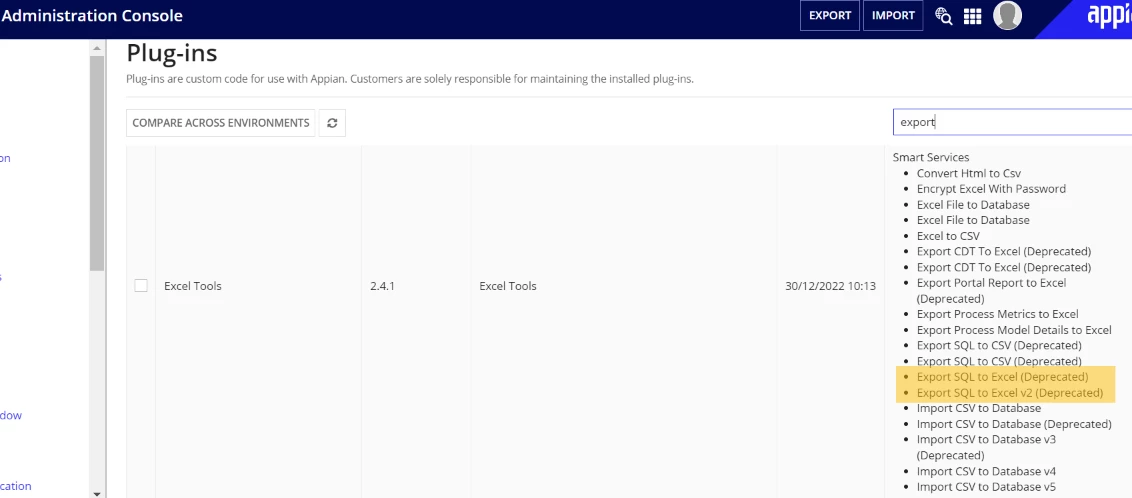Click 'Export SQL to Excel v2 (Deprecated)' item
Screen dimensions: 1132x498
click(x=1010, y=393)
